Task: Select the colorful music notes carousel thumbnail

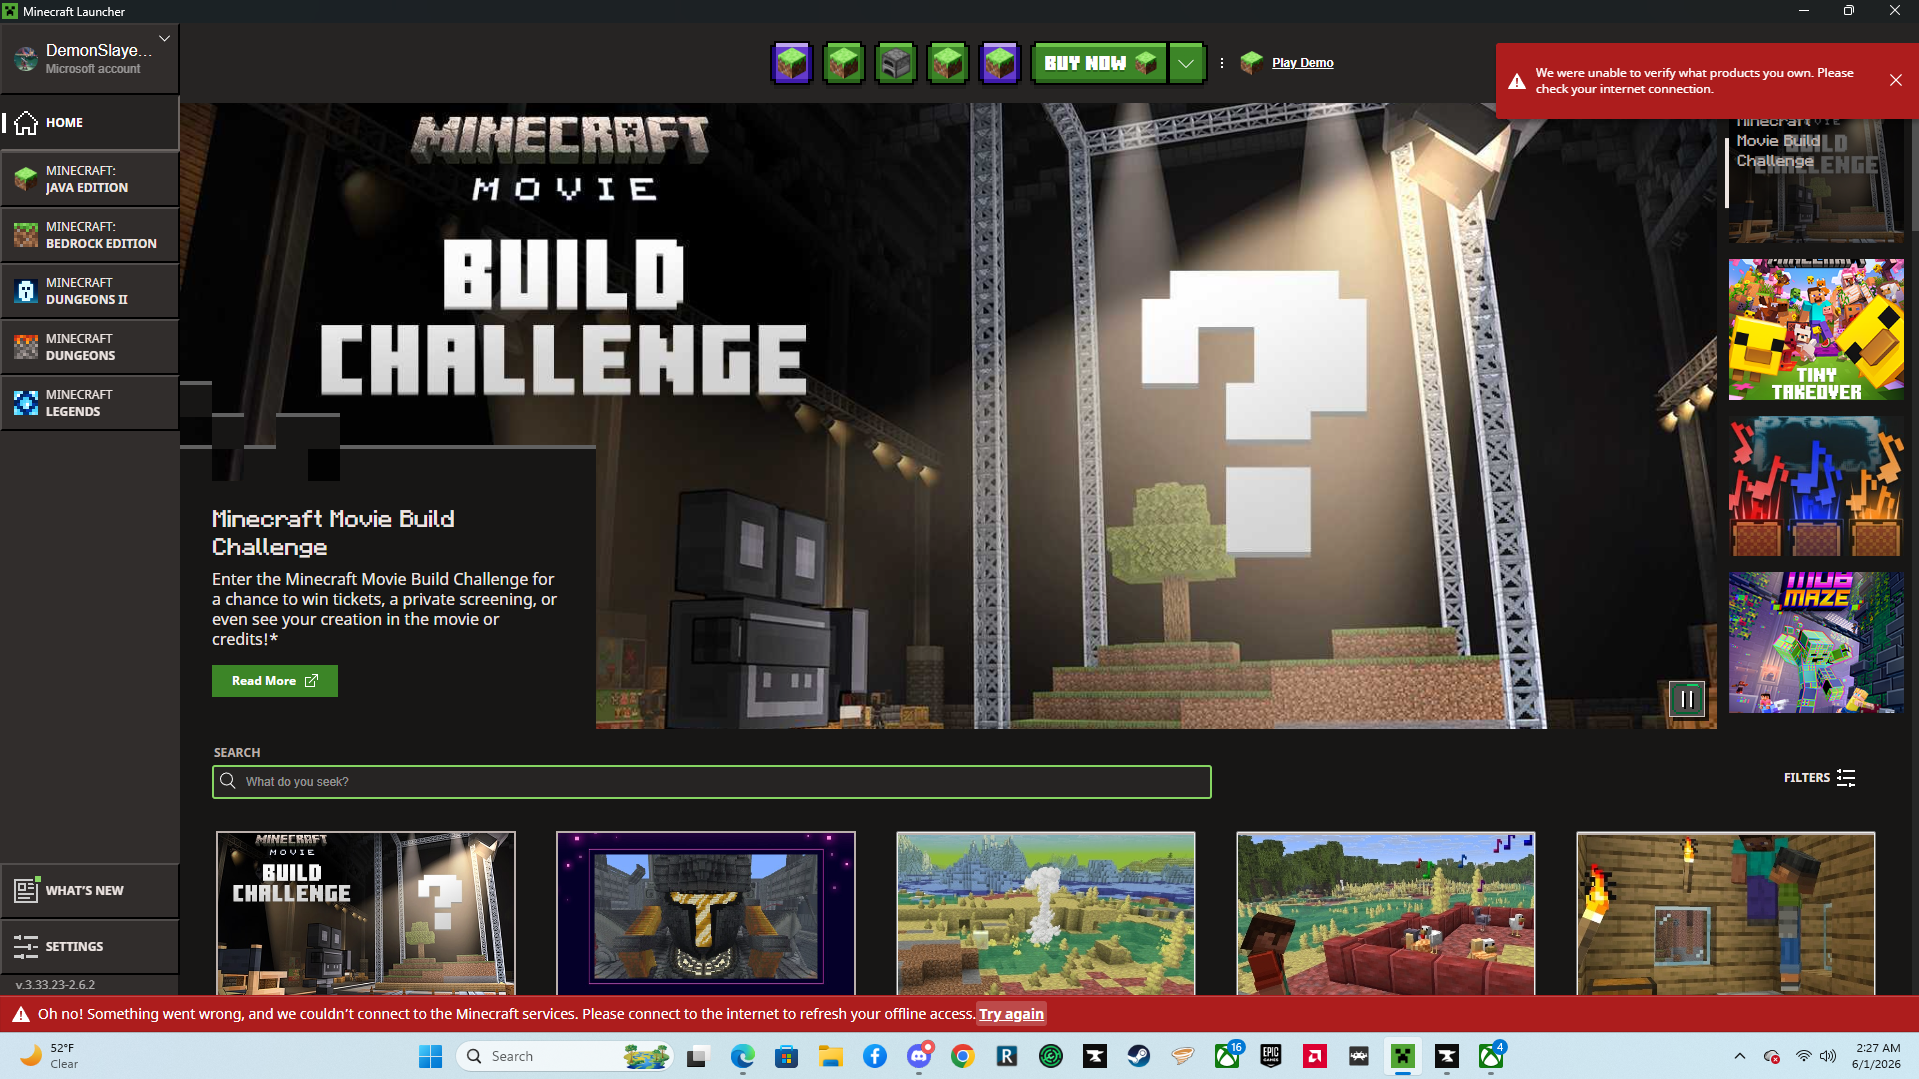Action: [1816, 486]
